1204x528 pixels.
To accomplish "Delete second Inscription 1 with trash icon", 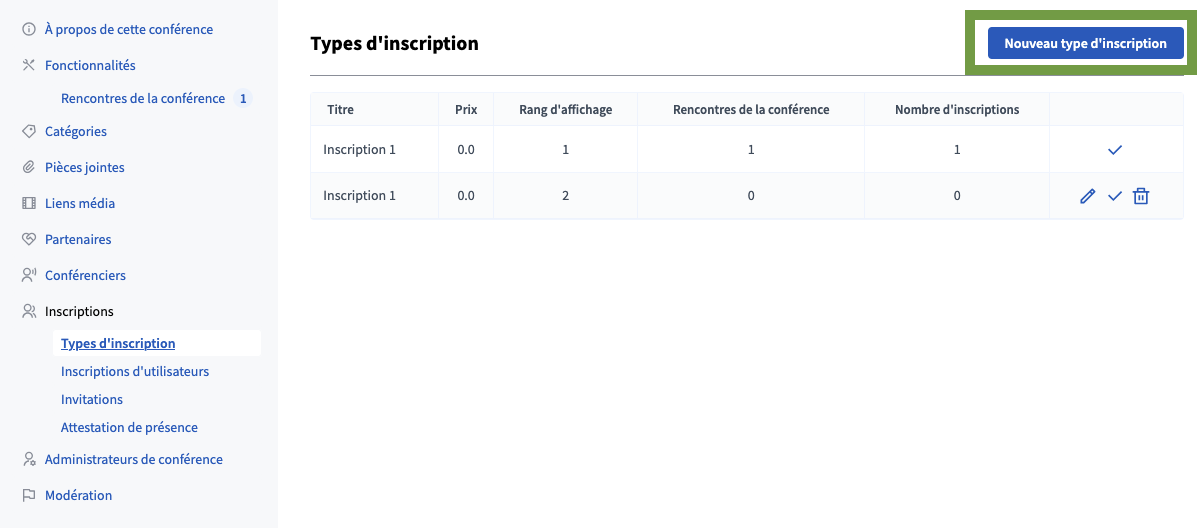I will coord(1141,197).
